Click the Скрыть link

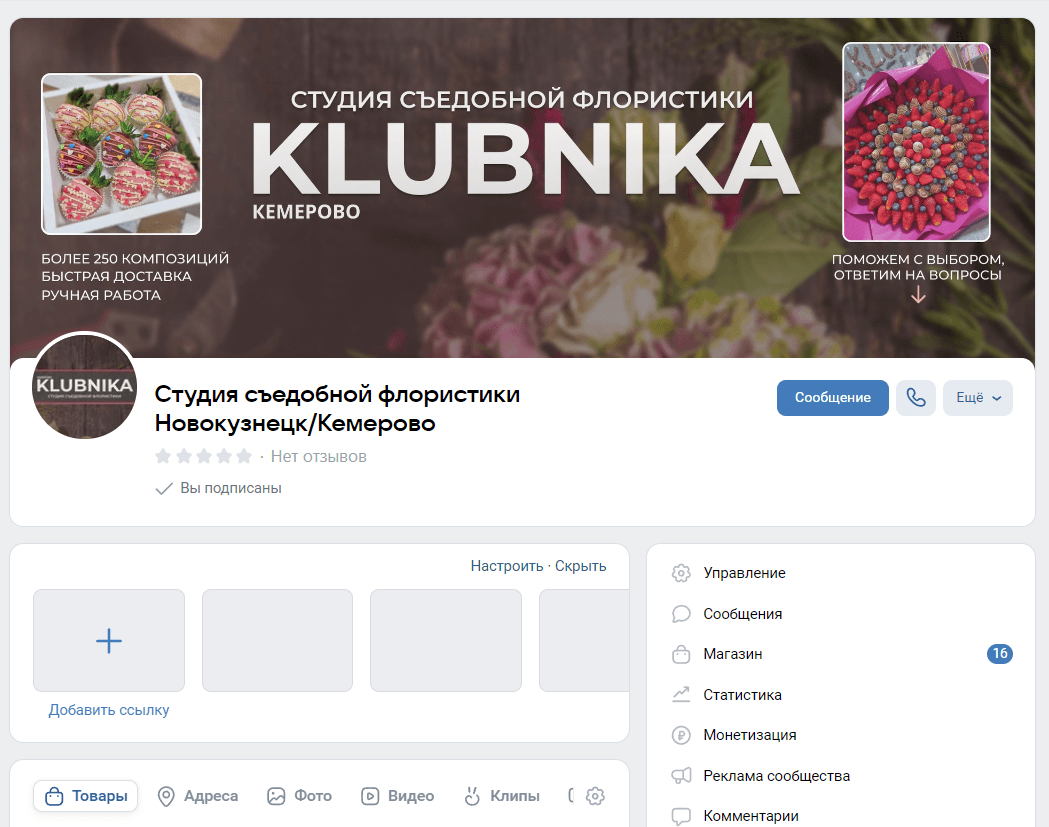click(x=580, y=566)
